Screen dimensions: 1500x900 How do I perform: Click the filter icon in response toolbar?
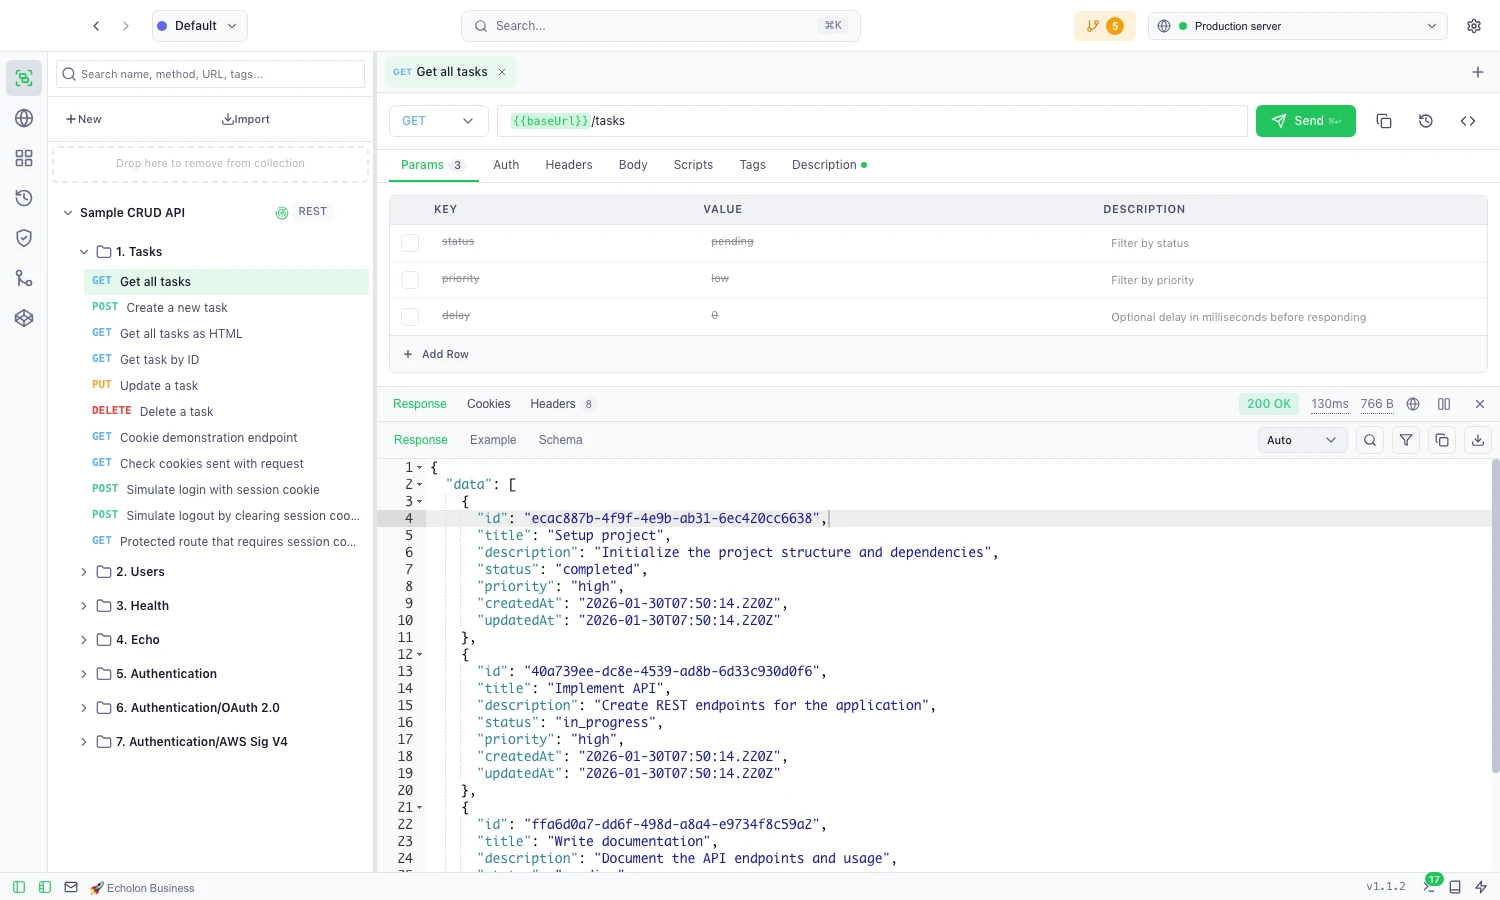click(x=1406, y=440)
